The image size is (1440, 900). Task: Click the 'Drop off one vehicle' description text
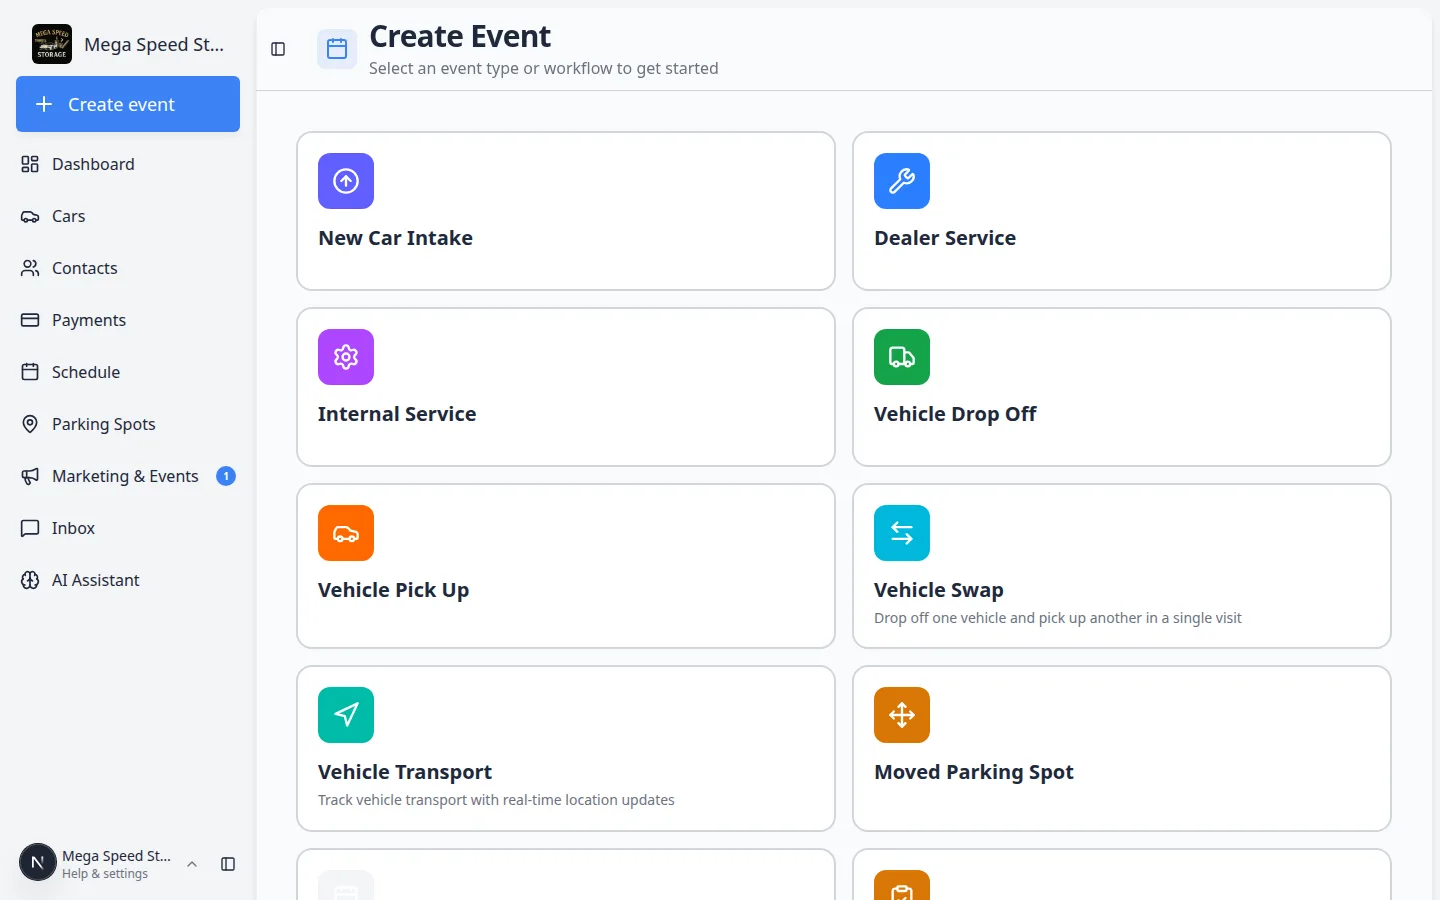1058,618
